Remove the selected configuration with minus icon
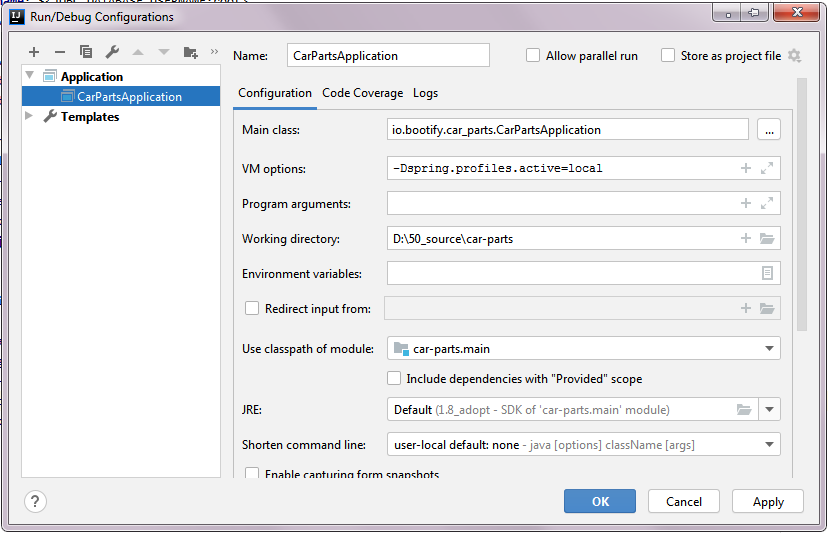The height and width of the screenshot is (533, 828). (x=60, y=52)
